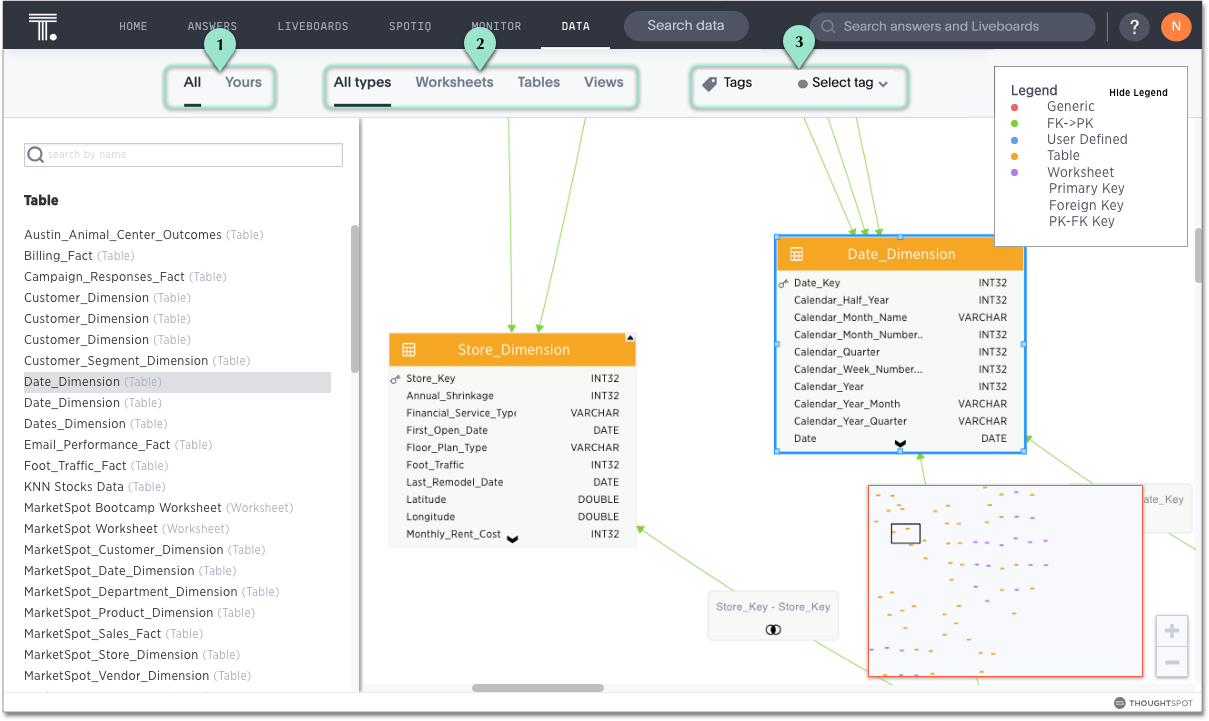Open the user profile avatar N
Image resolution: width=1209 pixels, height=721 pixels.
pos(1176,27)
